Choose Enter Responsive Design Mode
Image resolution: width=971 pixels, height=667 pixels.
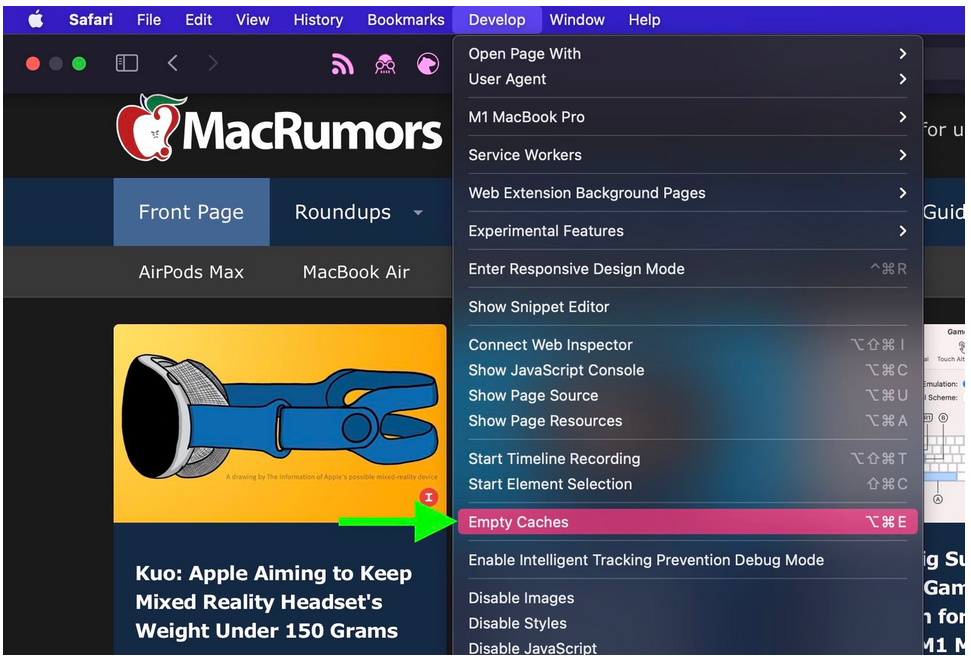coord(687,269)
